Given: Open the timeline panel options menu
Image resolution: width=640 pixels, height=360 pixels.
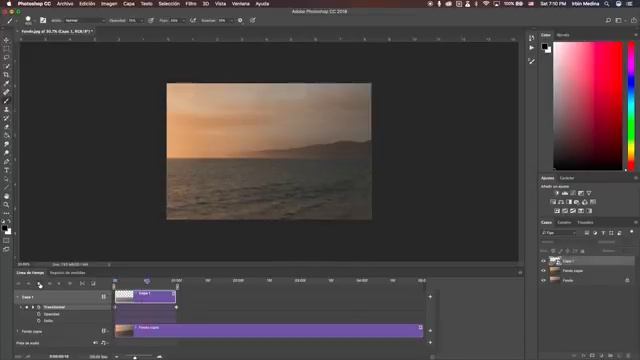Looking at the screenshot, I should [520, 272].
